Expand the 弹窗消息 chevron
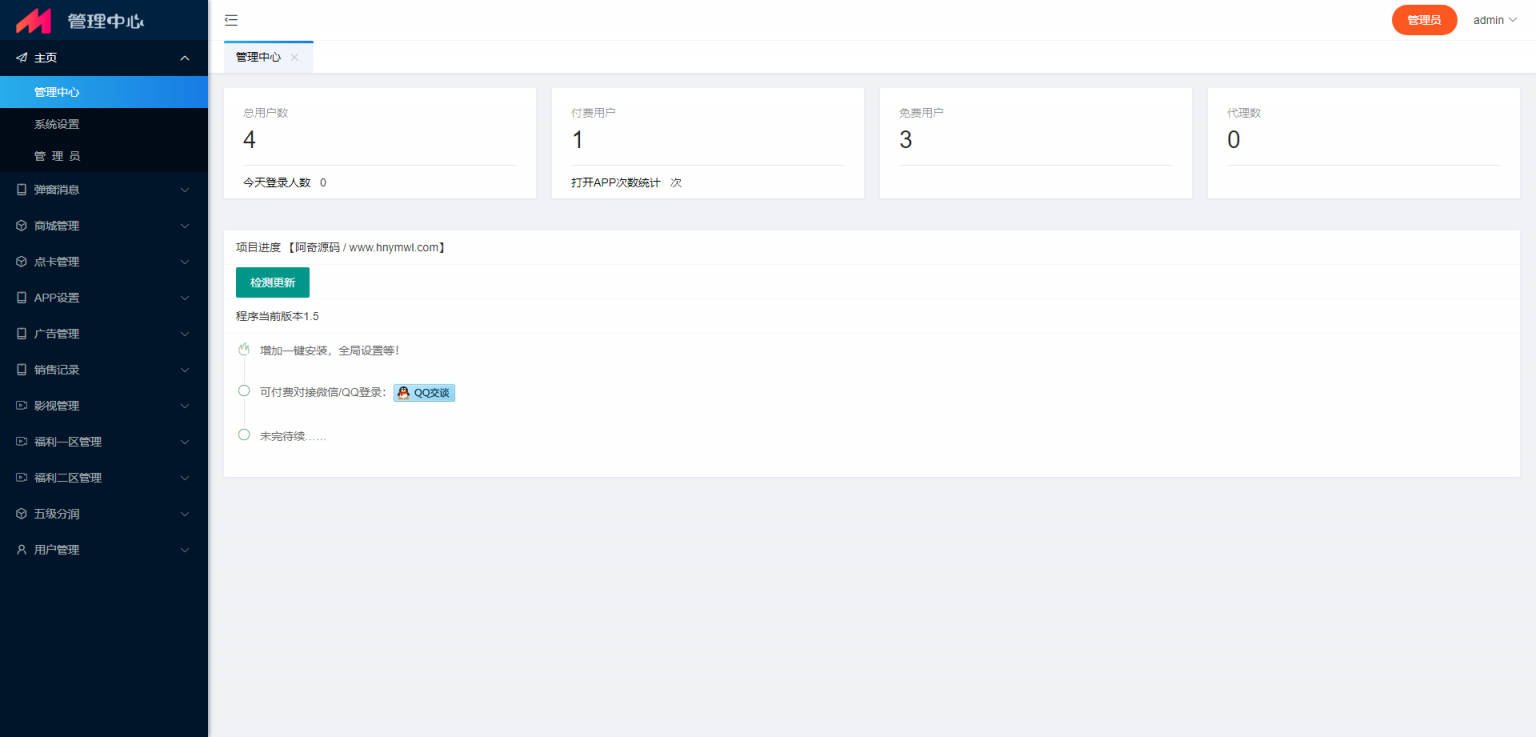Image resolution: width=1536 pixels, height=737 pixels. click(185, 190)
